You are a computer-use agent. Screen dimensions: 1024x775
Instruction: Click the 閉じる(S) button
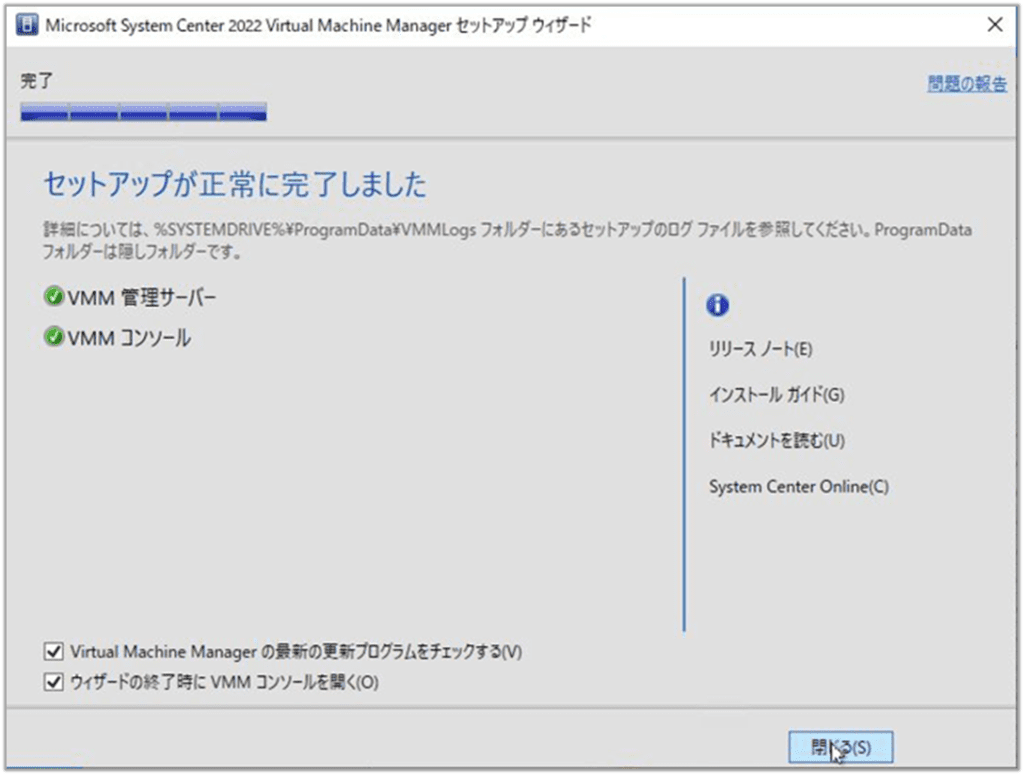[x=840, y=747]
